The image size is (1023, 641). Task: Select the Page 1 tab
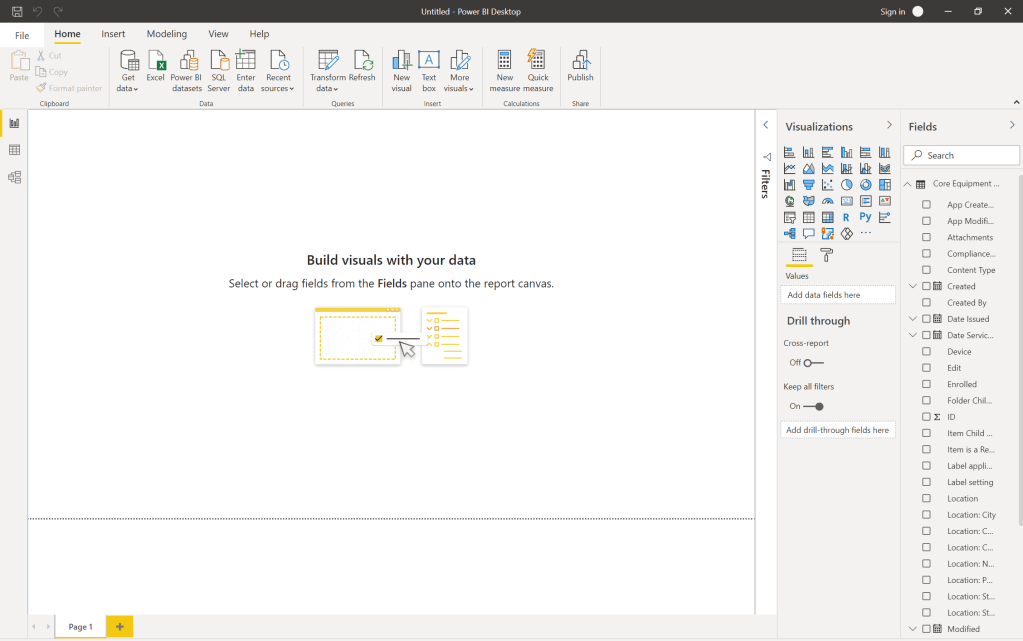click(80, 627)
